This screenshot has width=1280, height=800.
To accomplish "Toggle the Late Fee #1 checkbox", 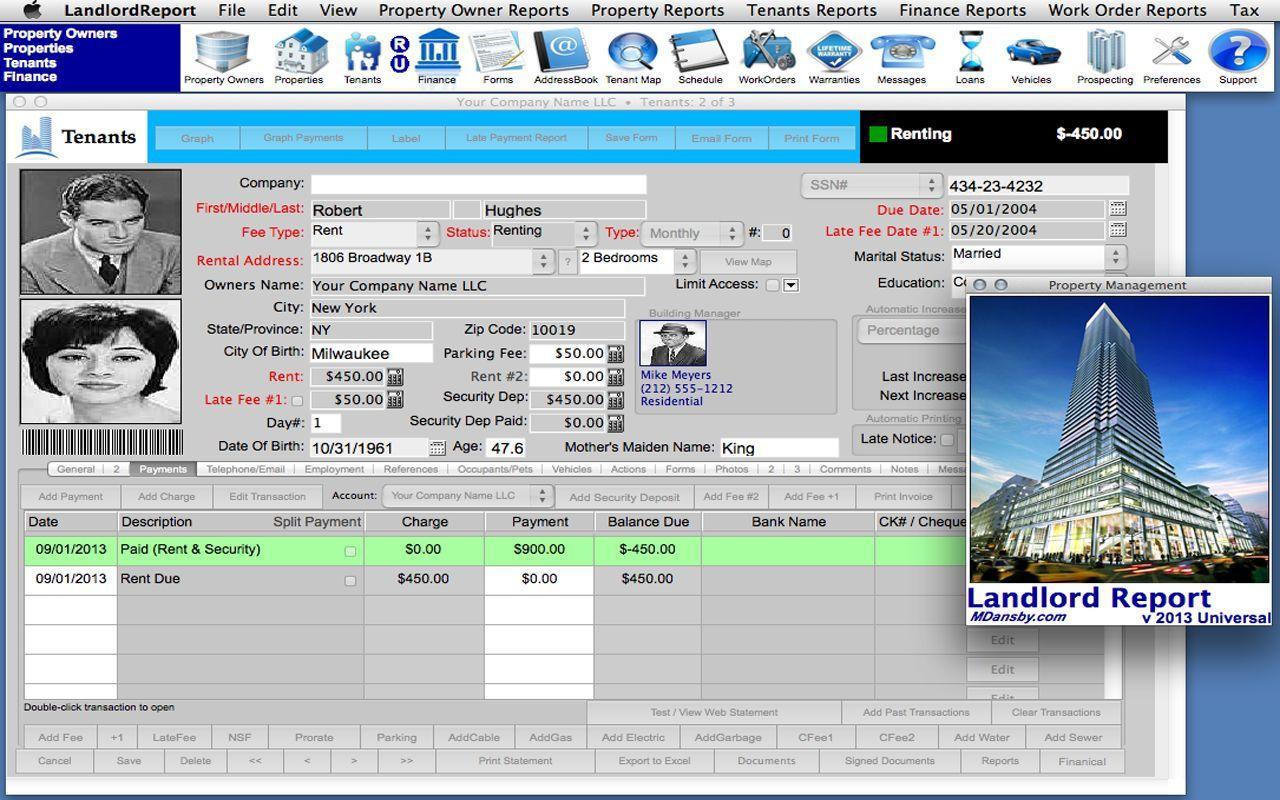I will click(x=297, y=401).
